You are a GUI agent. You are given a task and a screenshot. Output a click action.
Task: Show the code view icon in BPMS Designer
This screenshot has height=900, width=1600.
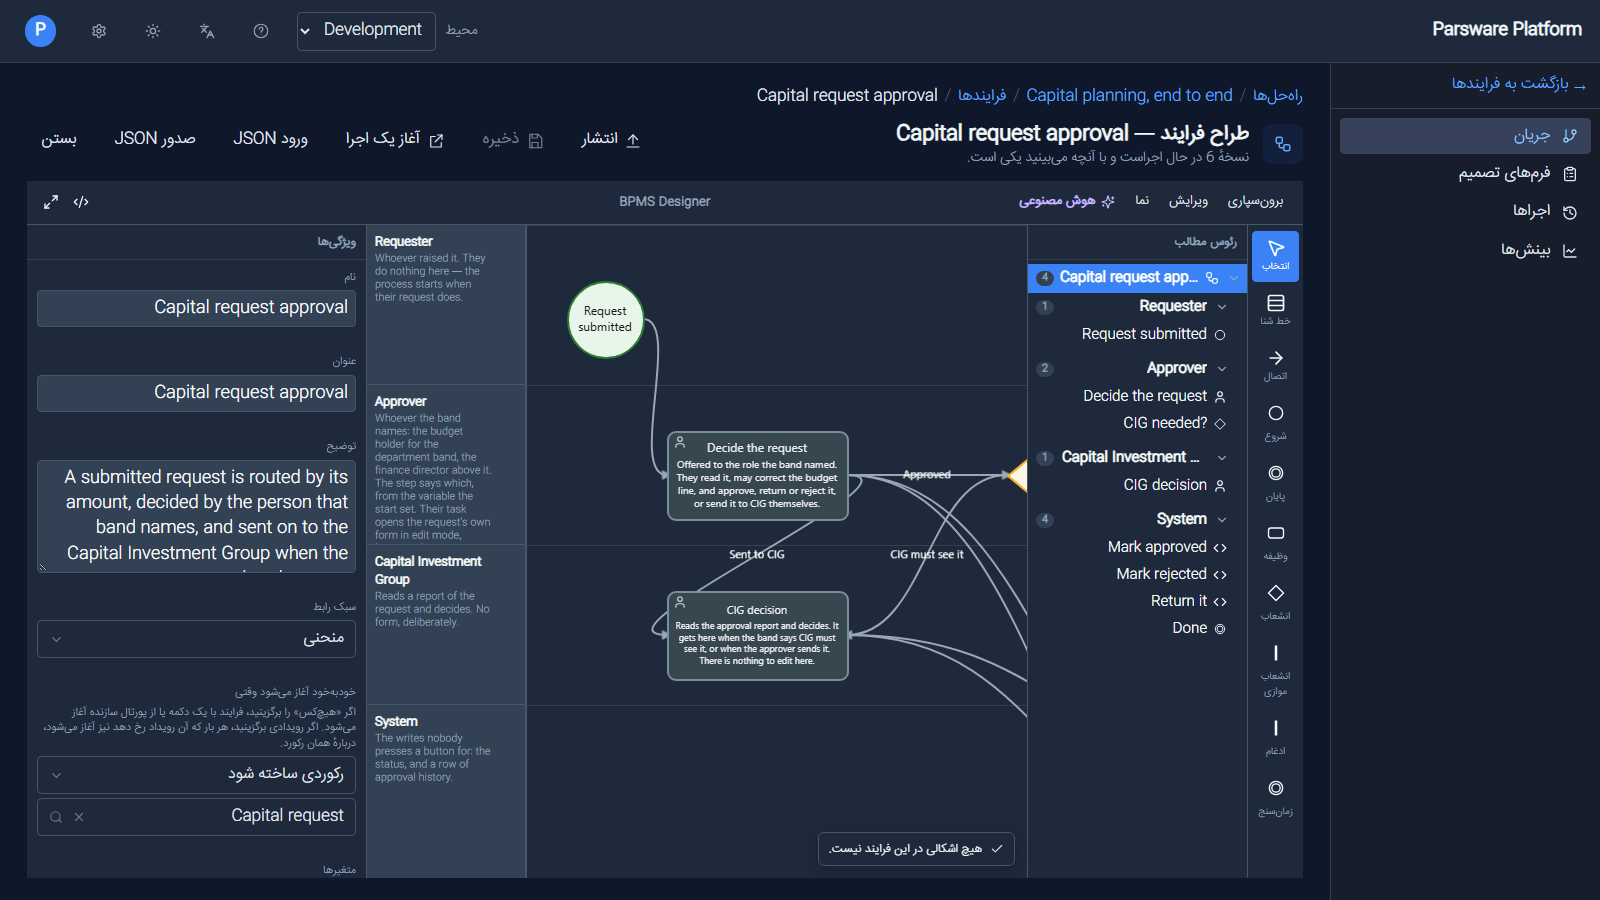pos(81,202)
